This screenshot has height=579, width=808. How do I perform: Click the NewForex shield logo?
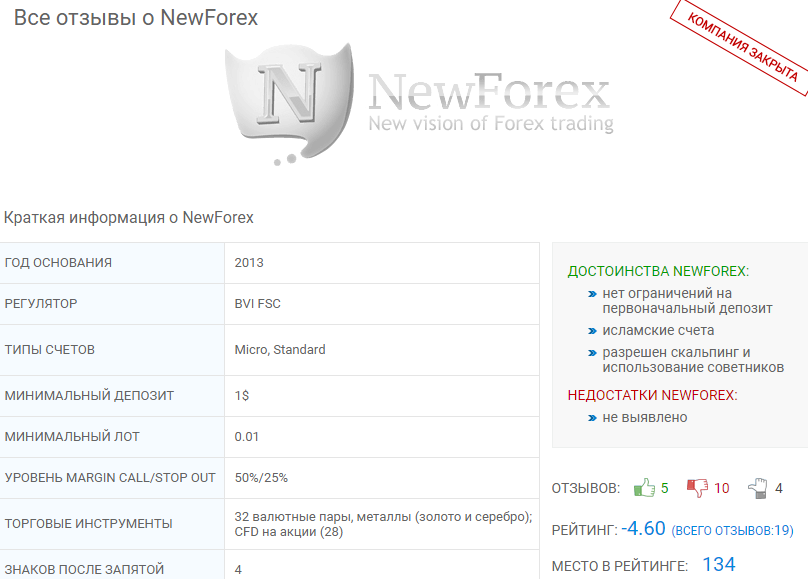coord(290,103)
